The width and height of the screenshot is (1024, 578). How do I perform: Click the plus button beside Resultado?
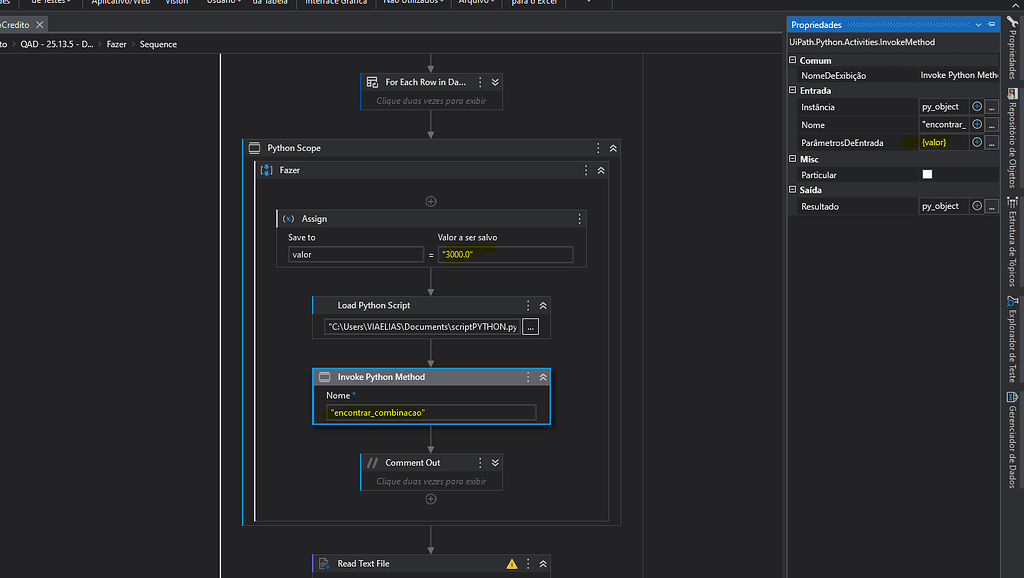(x=977, y=206)
